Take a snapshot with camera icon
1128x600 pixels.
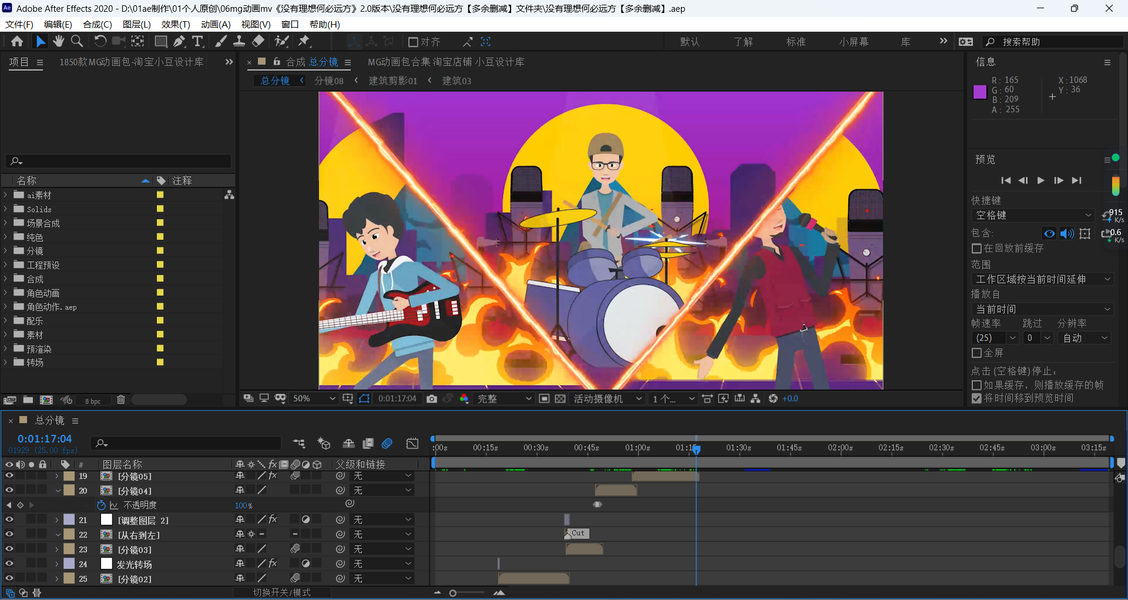[x=432, y=399]
